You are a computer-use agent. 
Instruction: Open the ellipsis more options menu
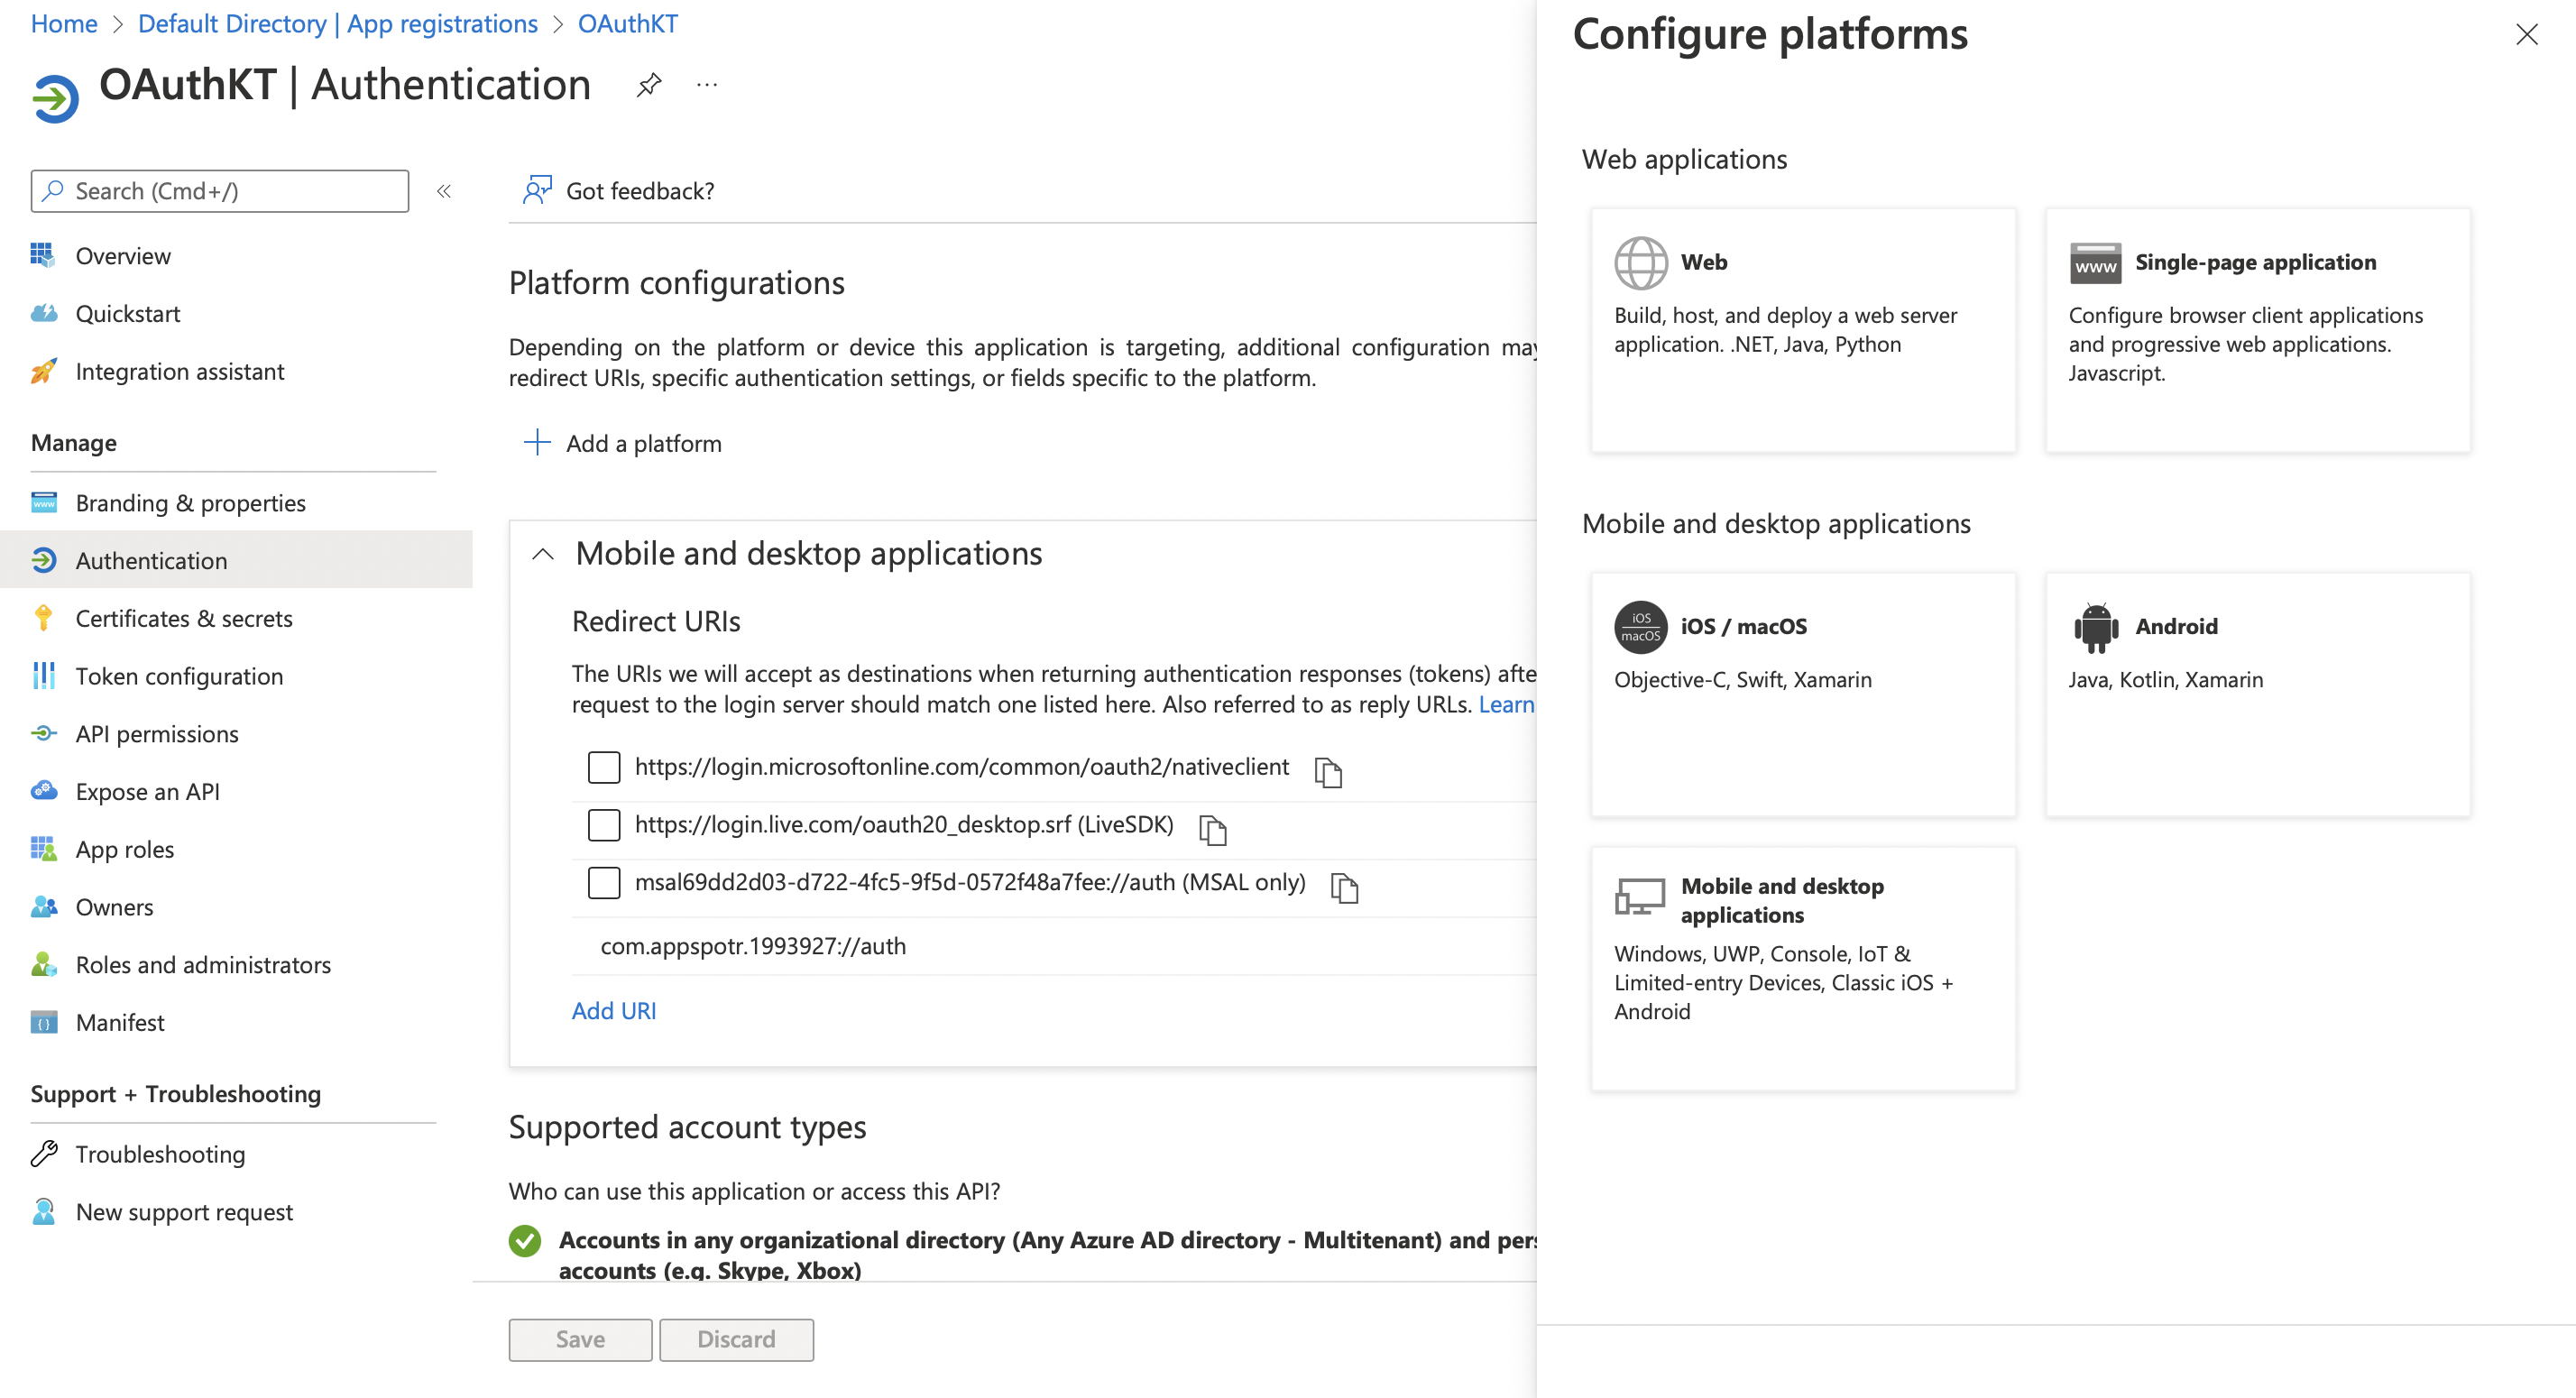(707, 86)
